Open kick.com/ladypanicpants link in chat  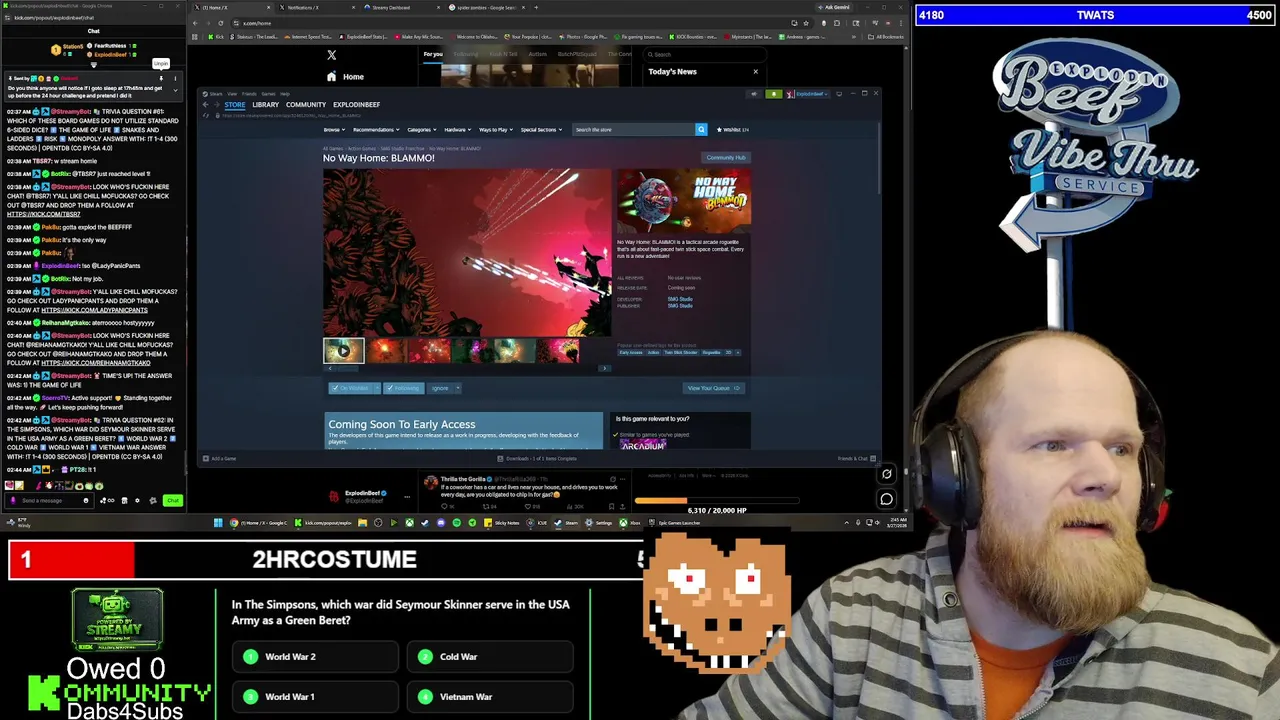click(94, 310)
